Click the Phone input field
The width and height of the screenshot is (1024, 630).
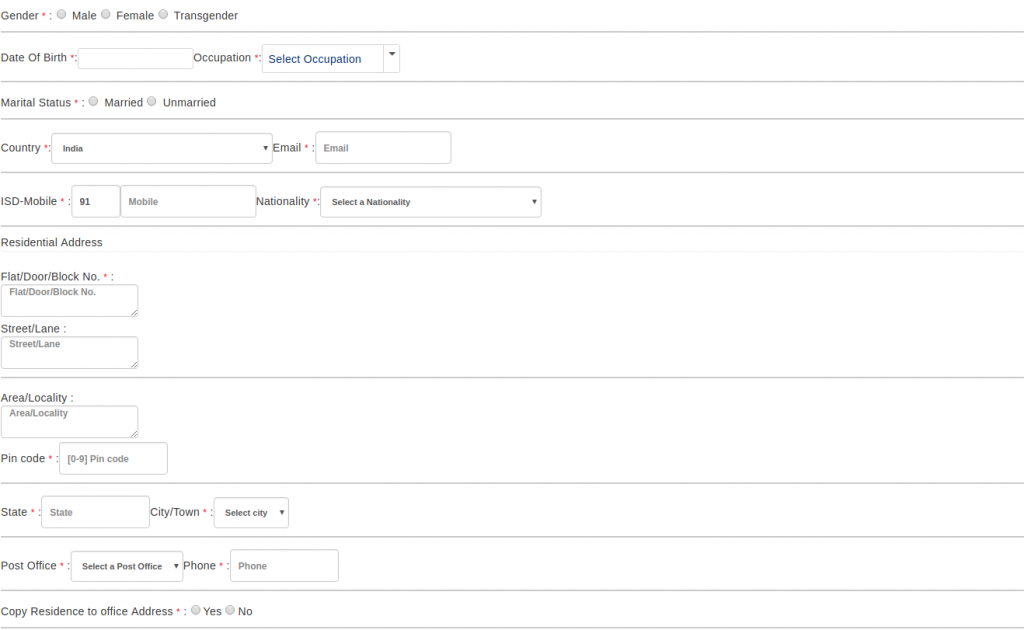[x=283, y=565]
